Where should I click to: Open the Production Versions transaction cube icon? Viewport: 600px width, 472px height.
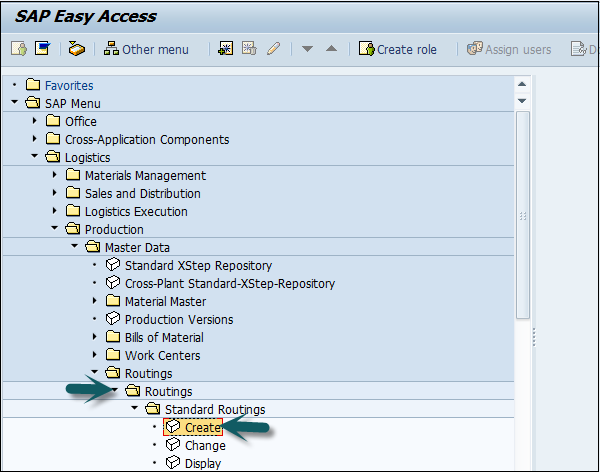click(x=113, y=320)
